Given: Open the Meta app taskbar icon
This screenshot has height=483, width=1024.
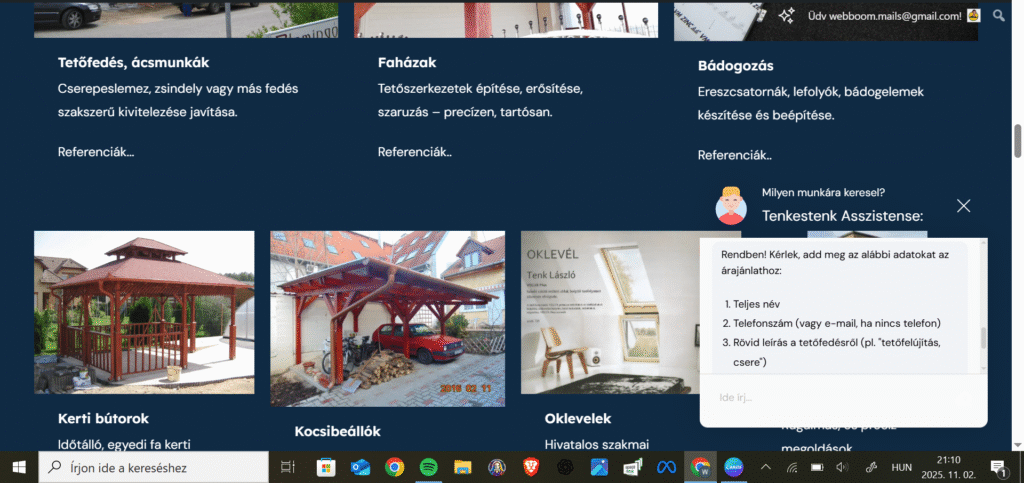Looking at the screenshot, I should coord(665,467).
